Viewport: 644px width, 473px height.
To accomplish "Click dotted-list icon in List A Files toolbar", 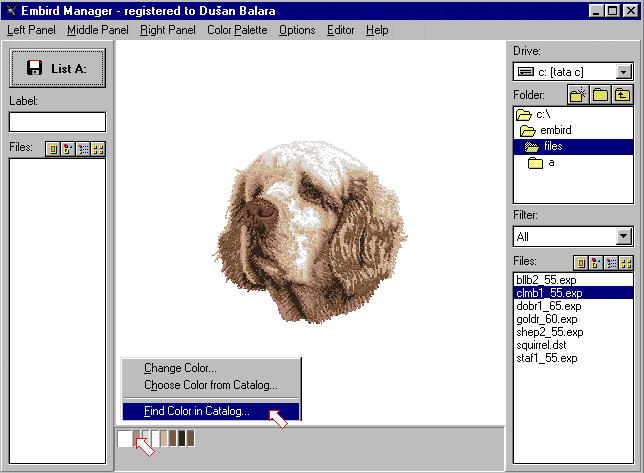I will (x=83, y=149).
